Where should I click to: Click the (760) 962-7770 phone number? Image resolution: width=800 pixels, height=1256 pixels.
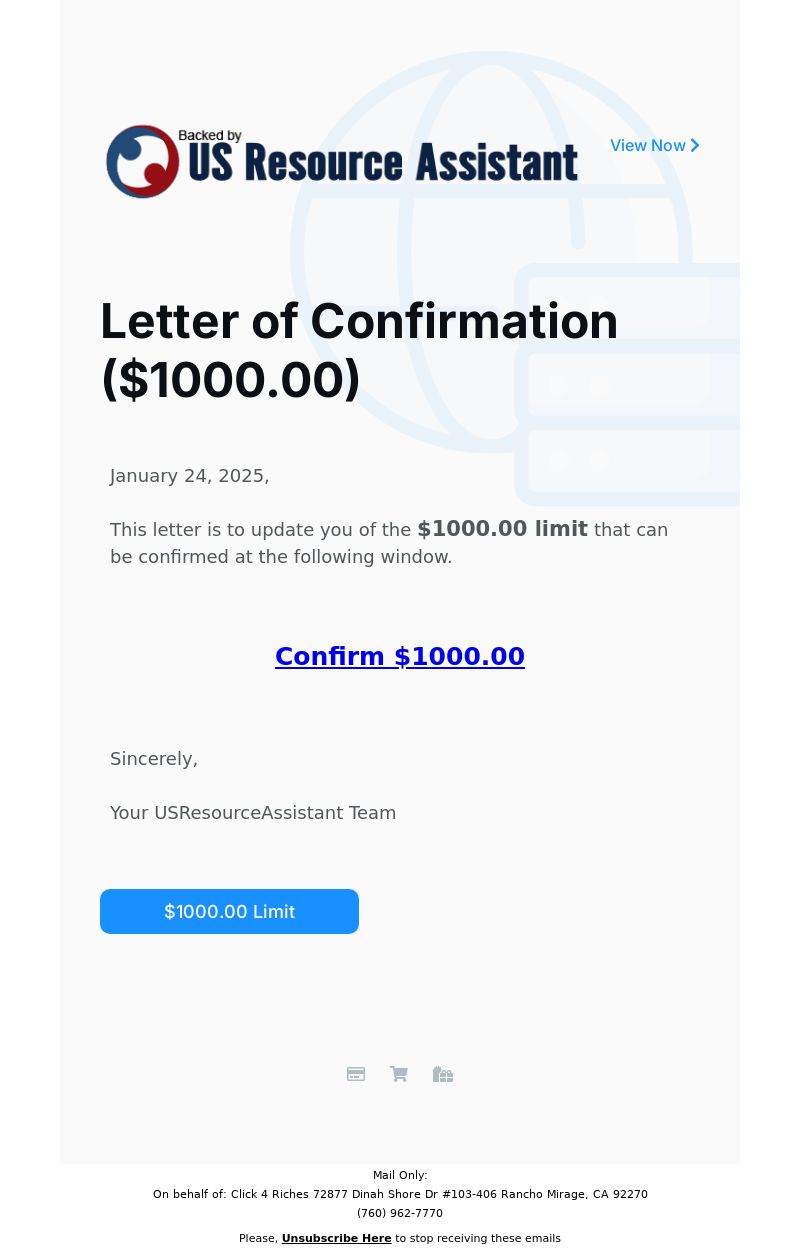click(400, 1213)
